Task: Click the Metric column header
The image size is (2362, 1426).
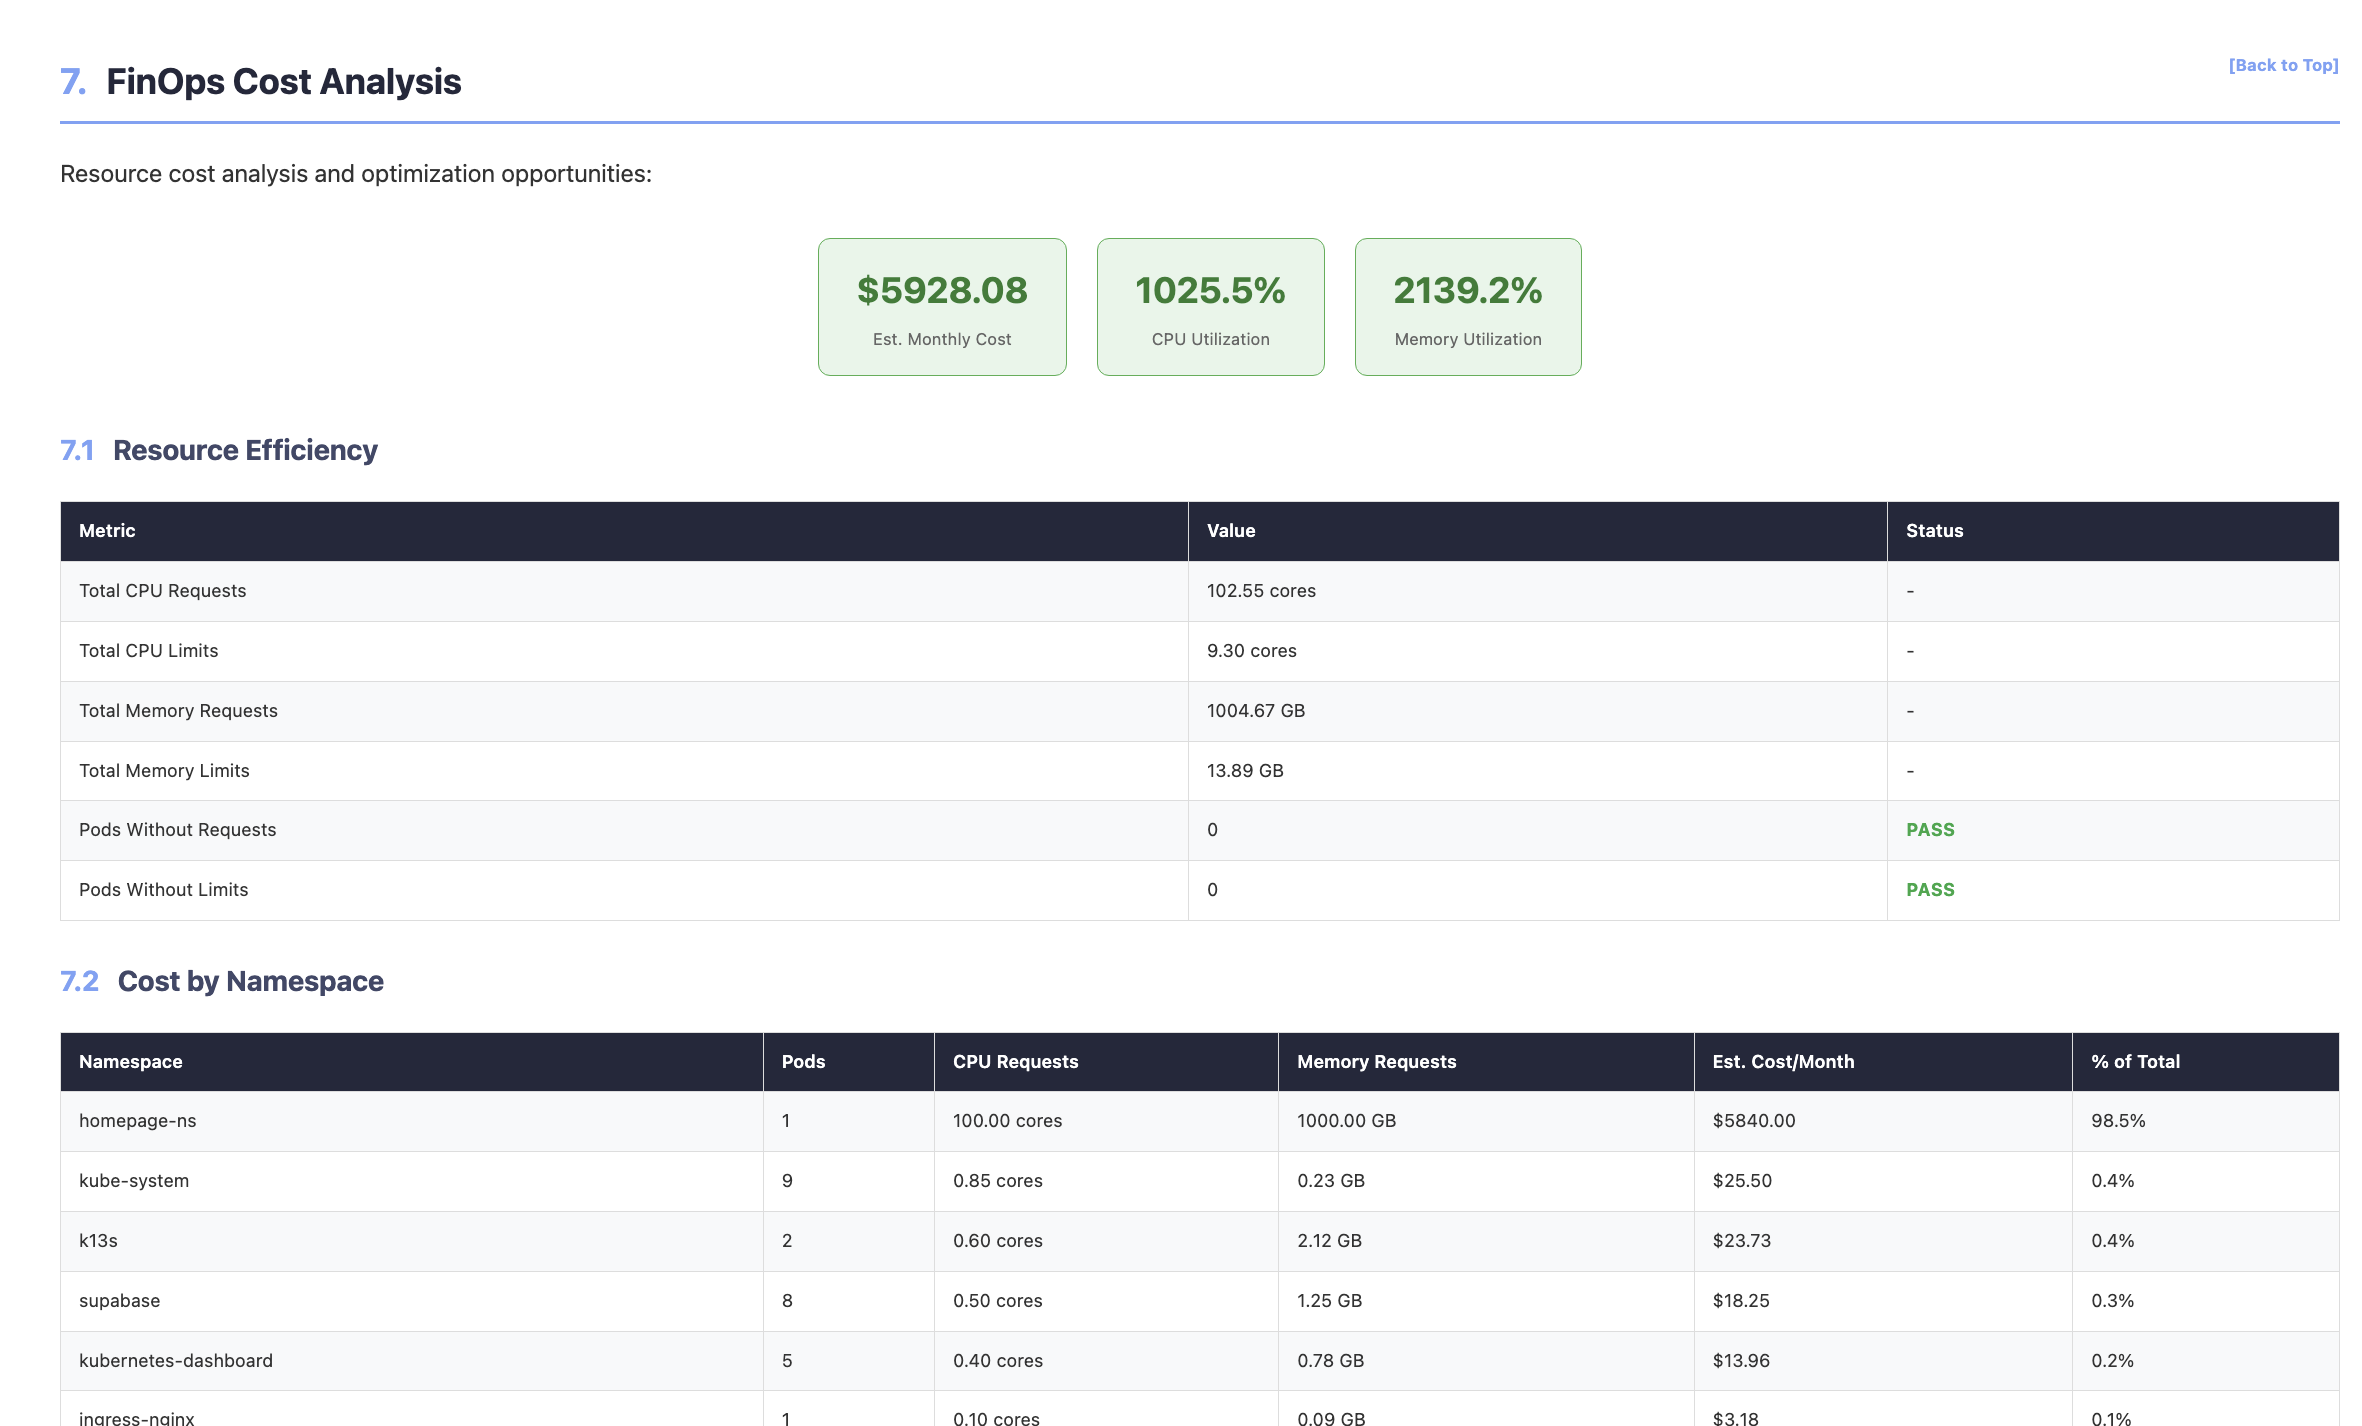Action: [107, 531]
